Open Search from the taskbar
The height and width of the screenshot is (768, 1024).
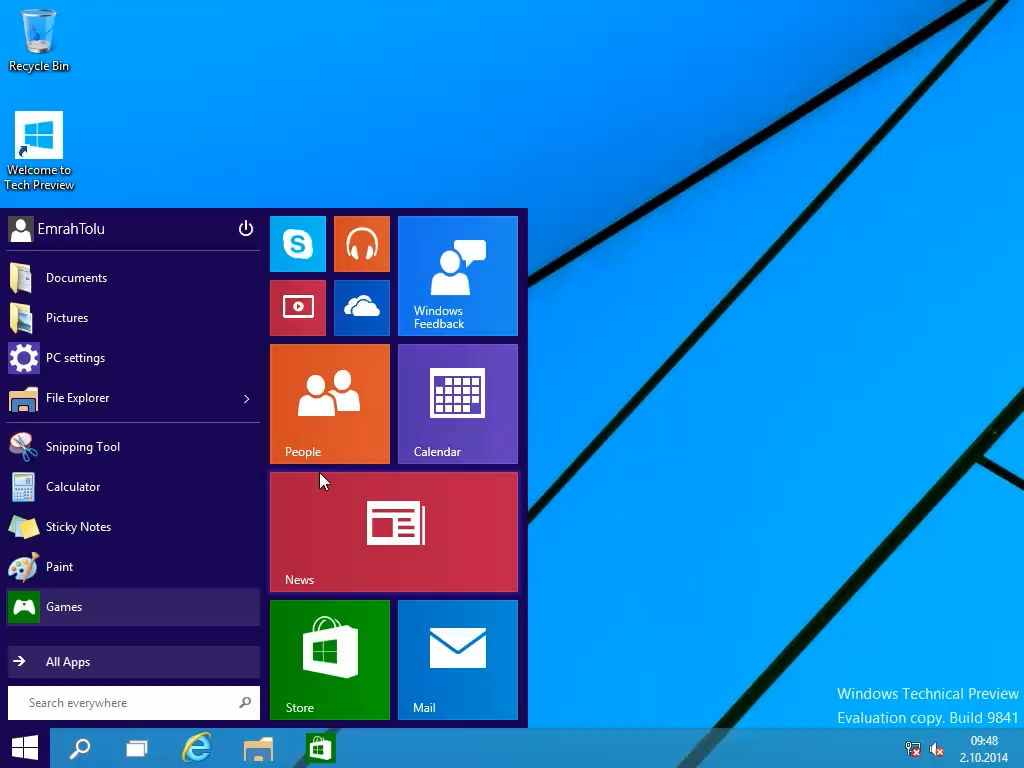pyautogui.click(x=80, y=748)
